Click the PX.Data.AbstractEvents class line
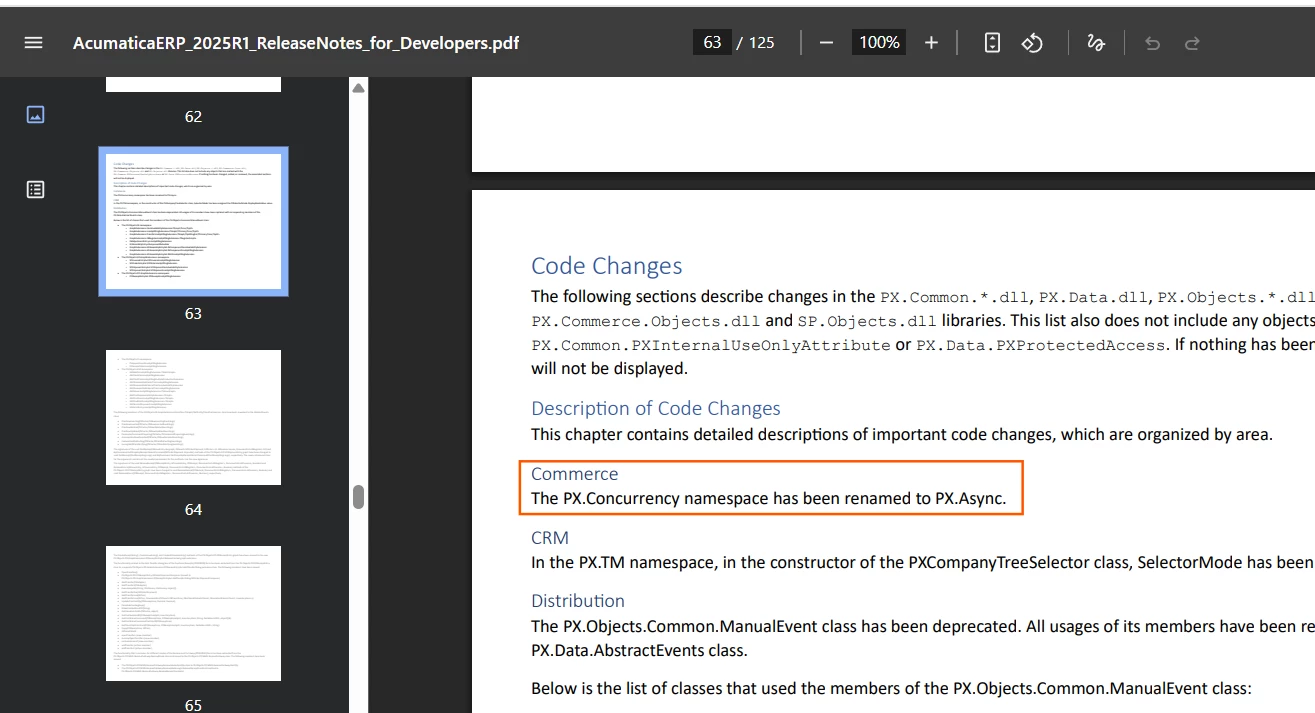The width and height of the screenshot is (1315, 713). (639, 650)
